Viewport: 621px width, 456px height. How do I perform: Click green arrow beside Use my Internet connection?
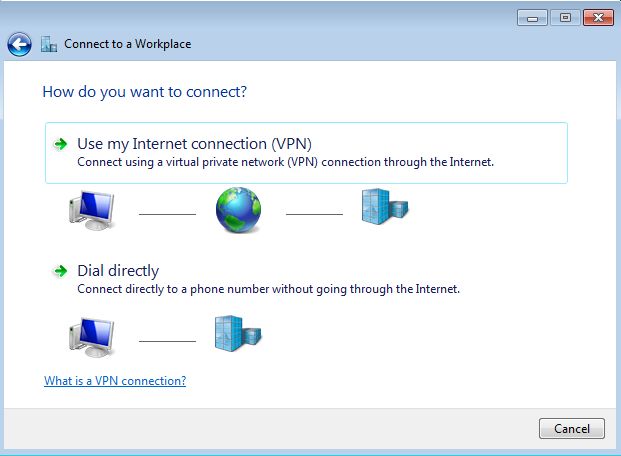(x=61, y=144)
